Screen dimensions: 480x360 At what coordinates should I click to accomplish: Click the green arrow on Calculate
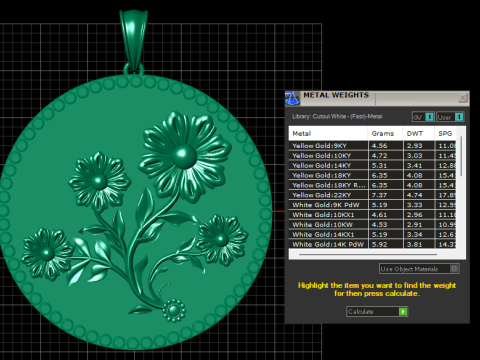pos(403,312)
